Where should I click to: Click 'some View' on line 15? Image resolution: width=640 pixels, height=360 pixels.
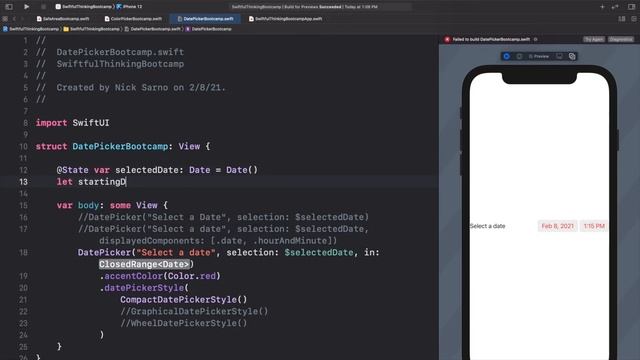point(133,205)
